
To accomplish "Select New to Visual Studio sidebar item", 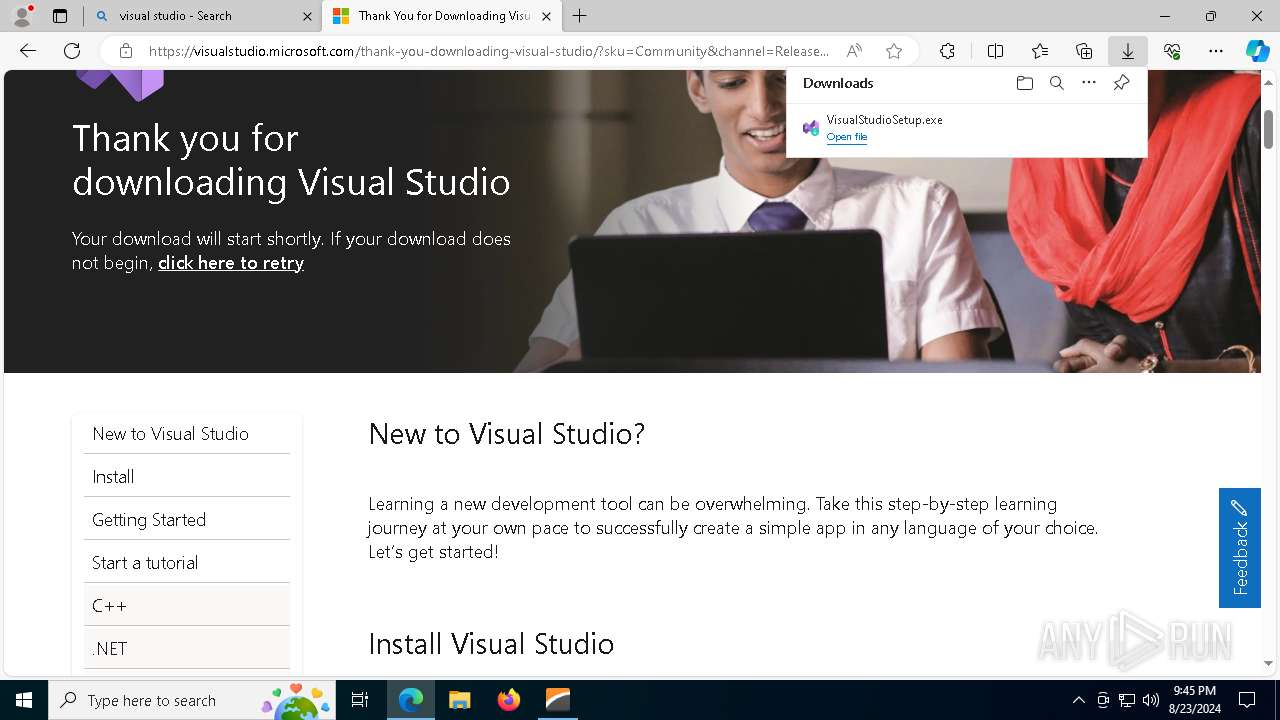I will pyautogui.click(x=187, y=434).
